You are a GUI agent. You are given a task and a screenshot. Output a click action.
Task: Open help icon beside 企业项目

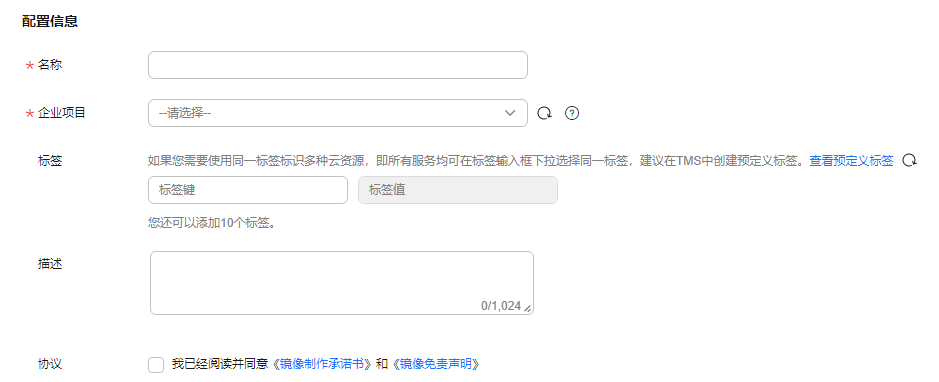tap(572, 113)
